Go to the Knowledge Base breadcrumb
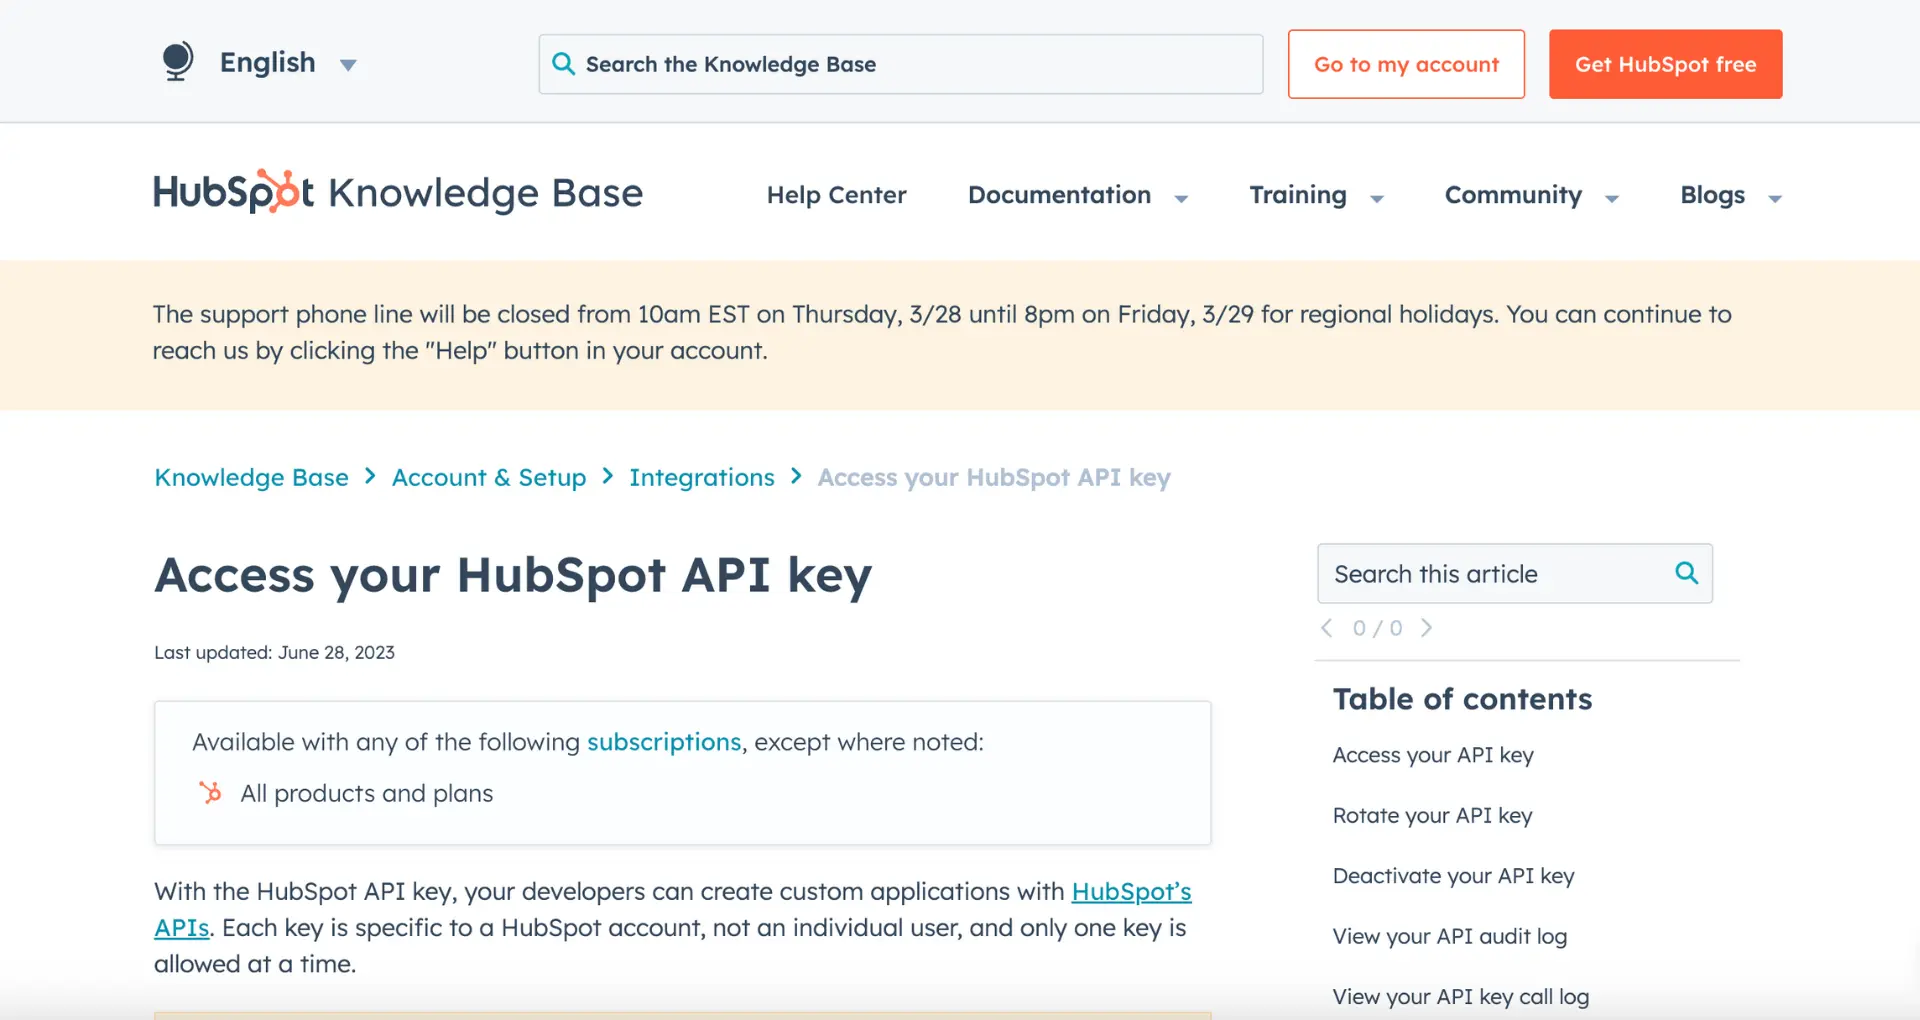The width and height of the screenshot is (1920, 1020). point(251,478)
